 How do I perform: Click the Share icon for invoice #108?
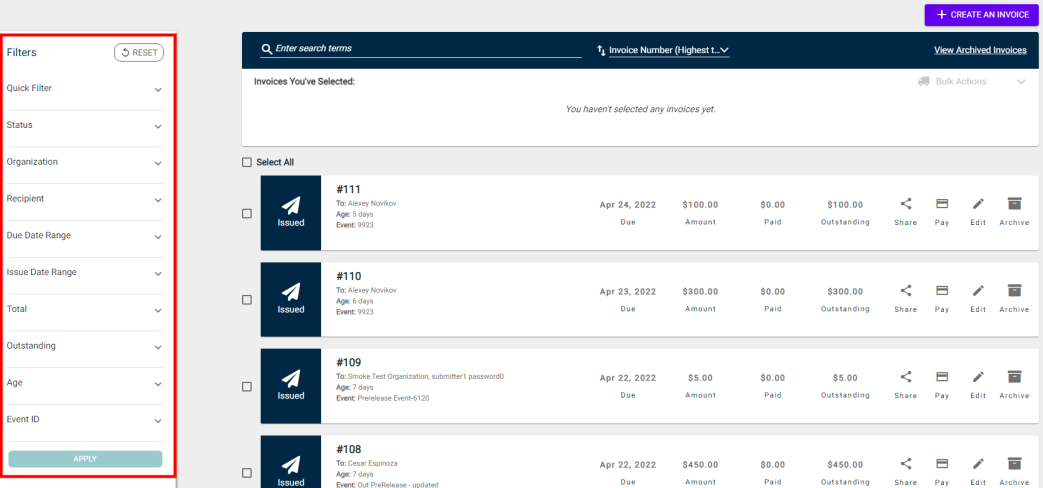pos(905,463)
